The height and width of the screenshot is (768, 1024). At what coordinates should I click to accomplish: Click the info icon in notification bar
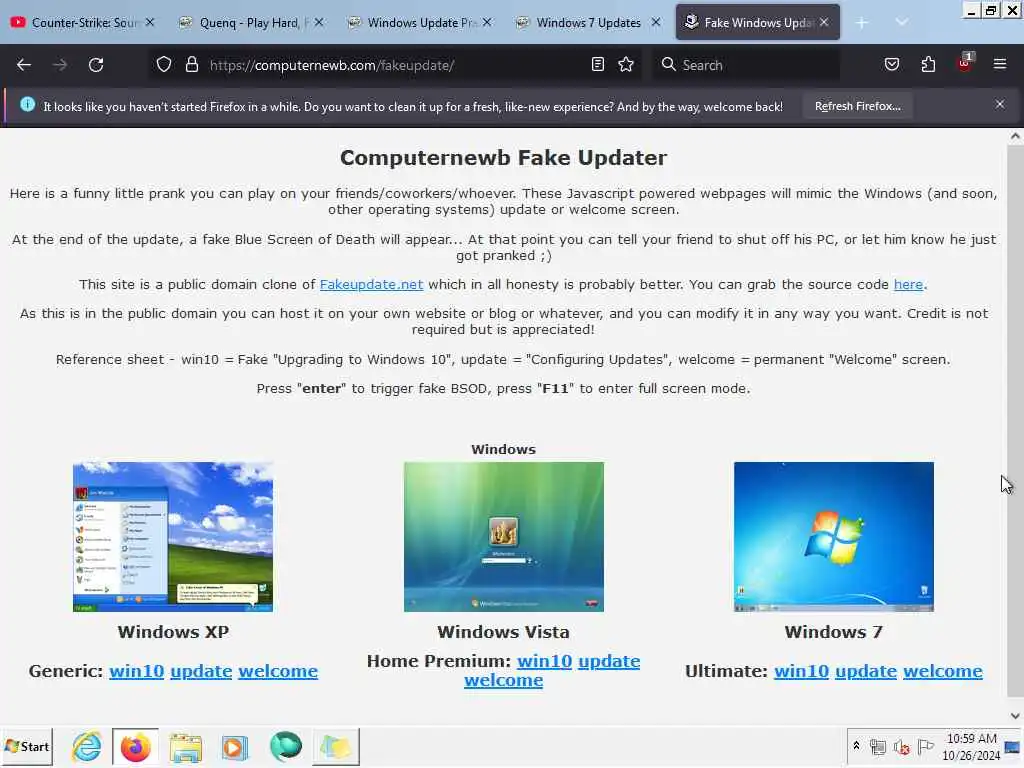27,104
